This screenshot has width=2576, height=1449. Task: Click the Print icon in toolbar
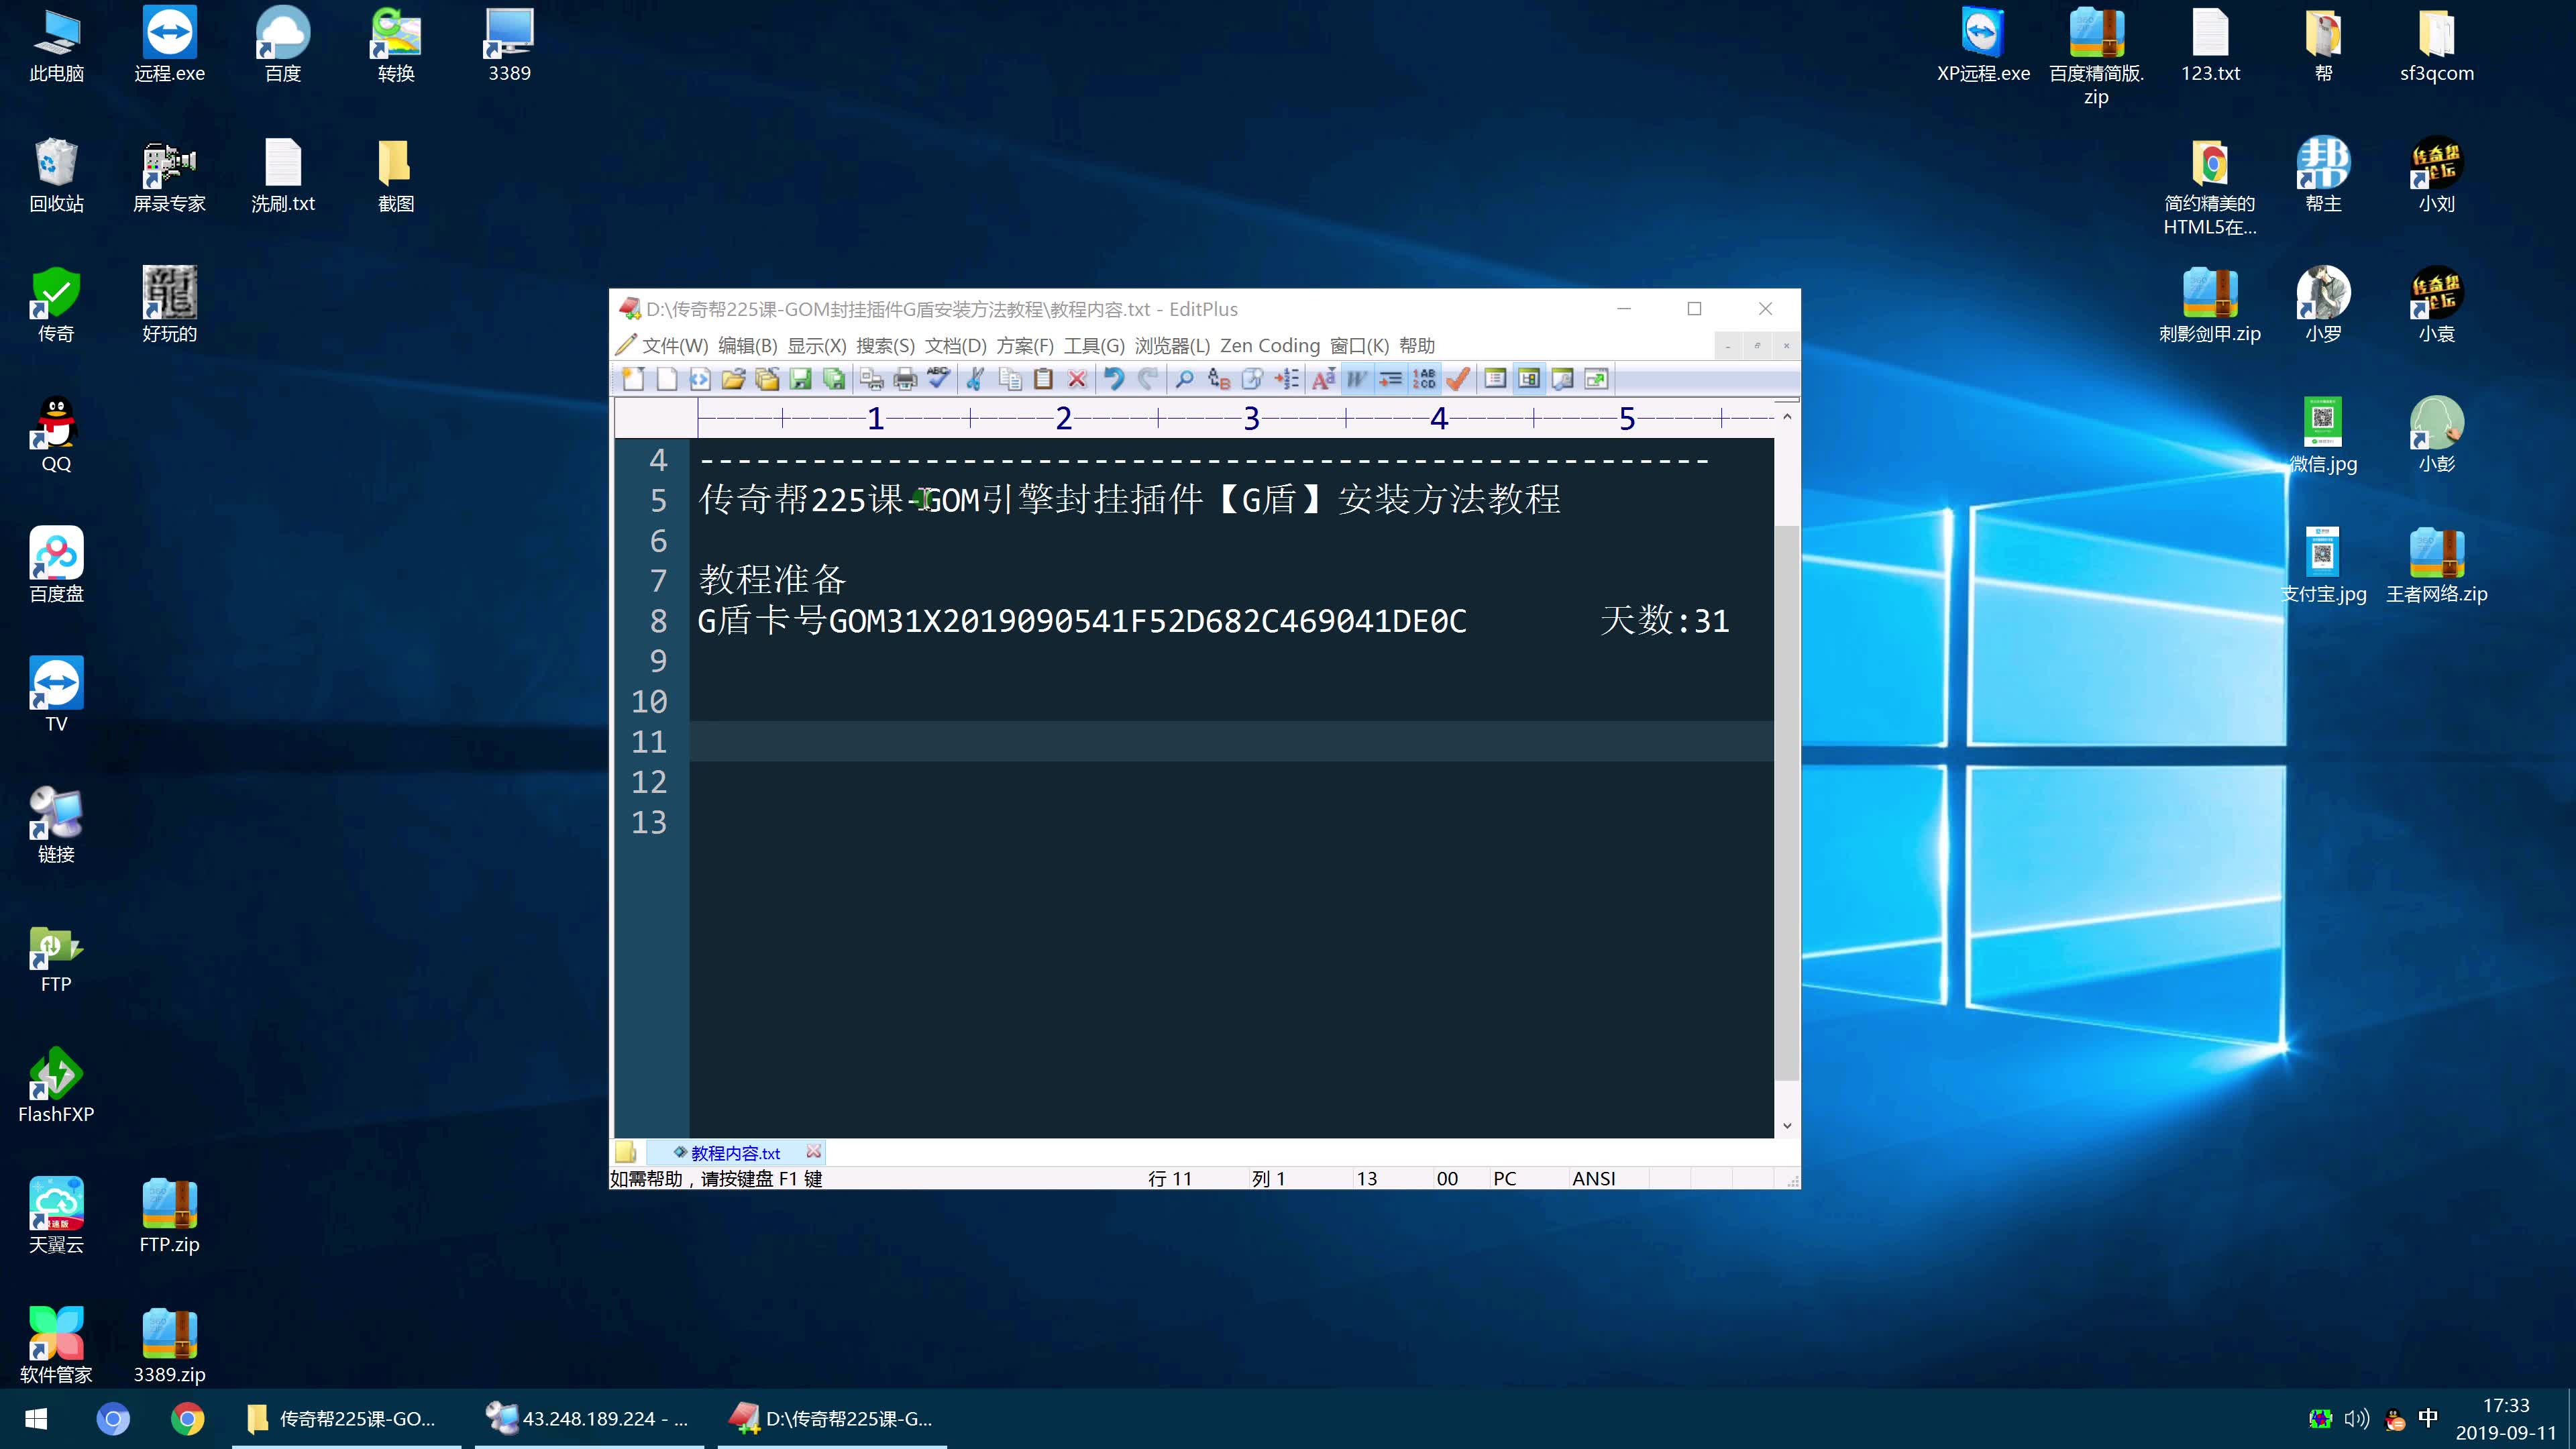[x=905, y=379]
